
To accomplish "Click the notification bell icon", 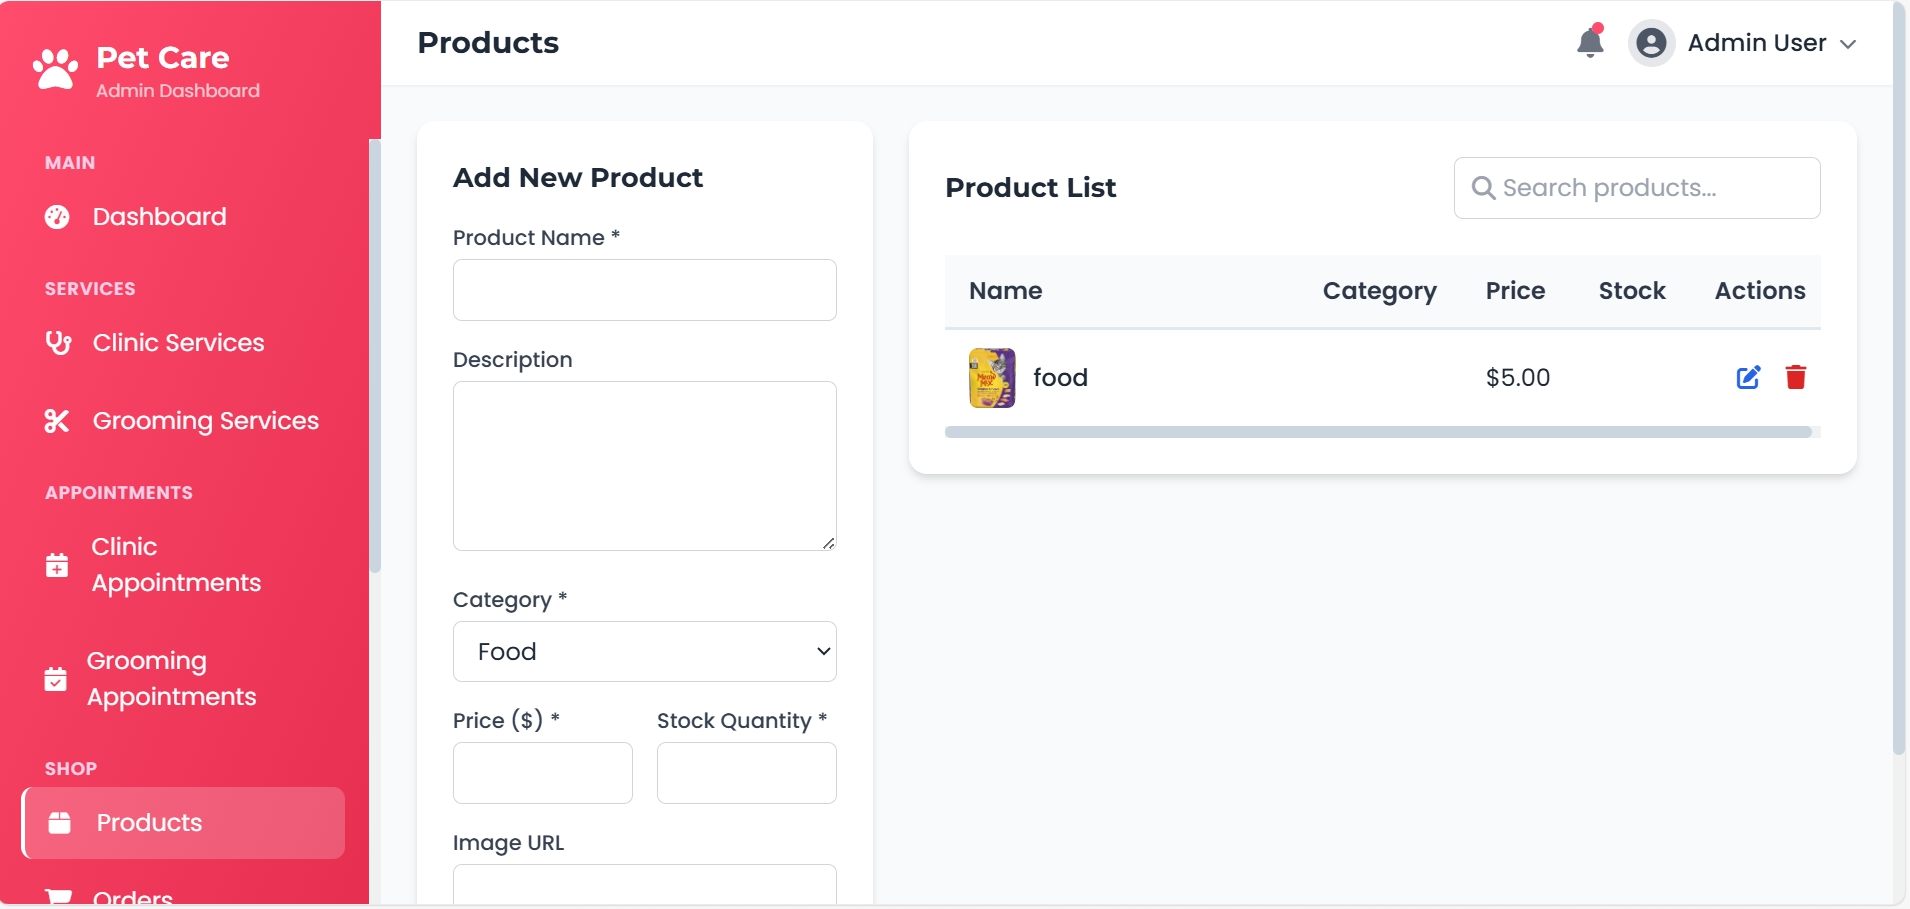I will tap(1589, 43).
